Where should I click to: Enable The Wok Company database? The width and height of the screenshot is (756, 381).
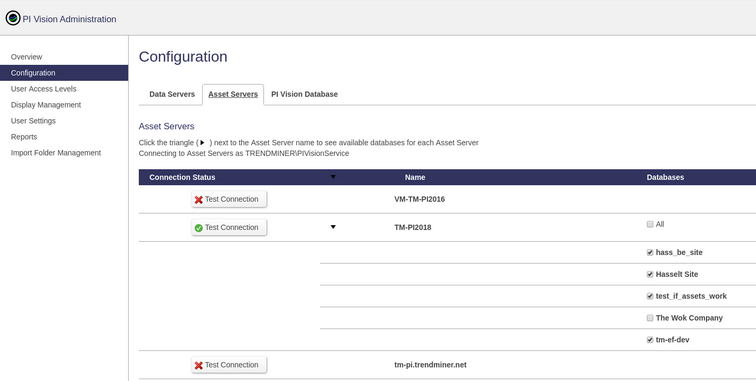point(650,318)
